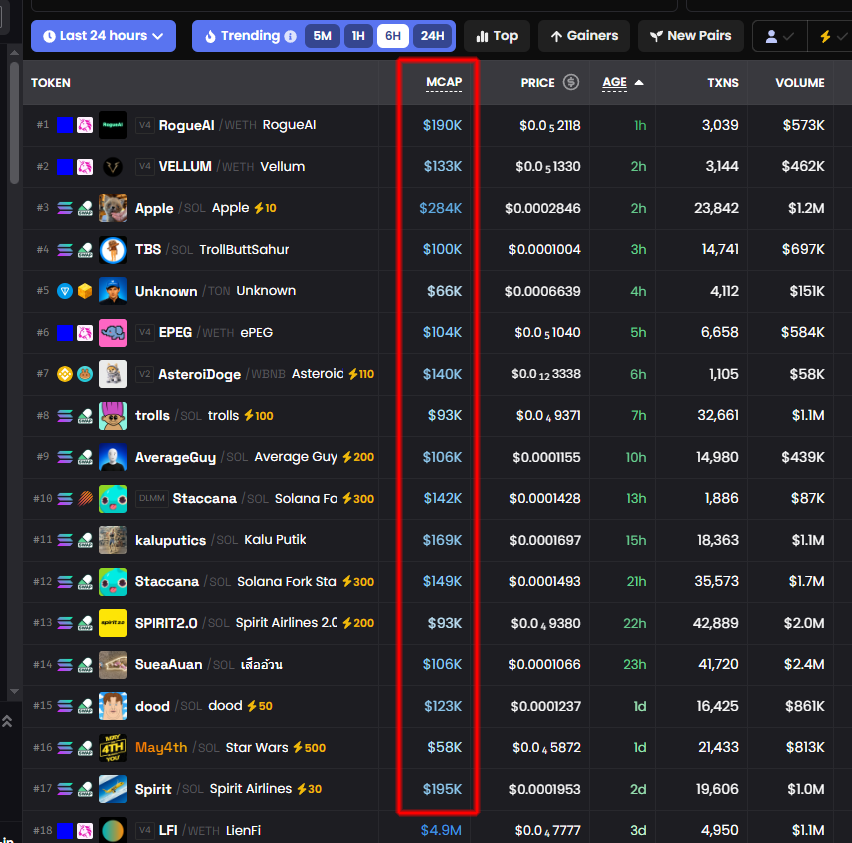Click the Staccana logo on row #12
This screenshot has width=852, height=843.
pyautogui.click(x=113, y=582)
